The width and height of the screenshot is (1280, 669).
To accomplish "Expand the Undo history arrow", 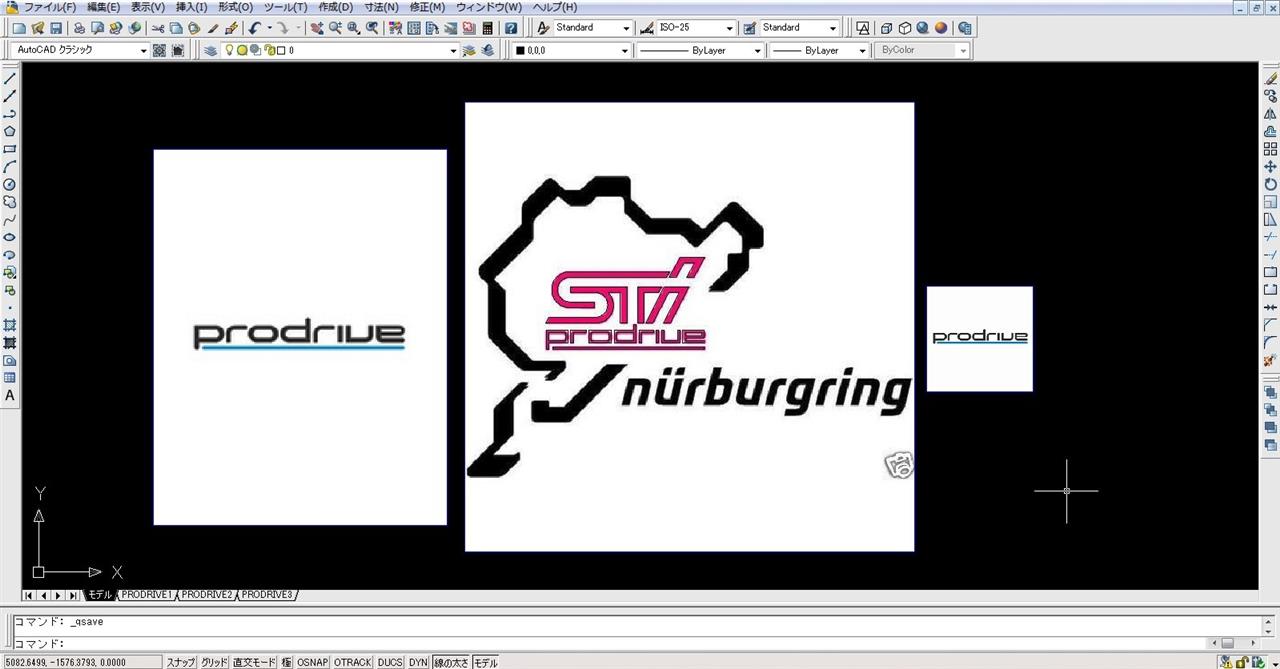I will tap(269, 28).
